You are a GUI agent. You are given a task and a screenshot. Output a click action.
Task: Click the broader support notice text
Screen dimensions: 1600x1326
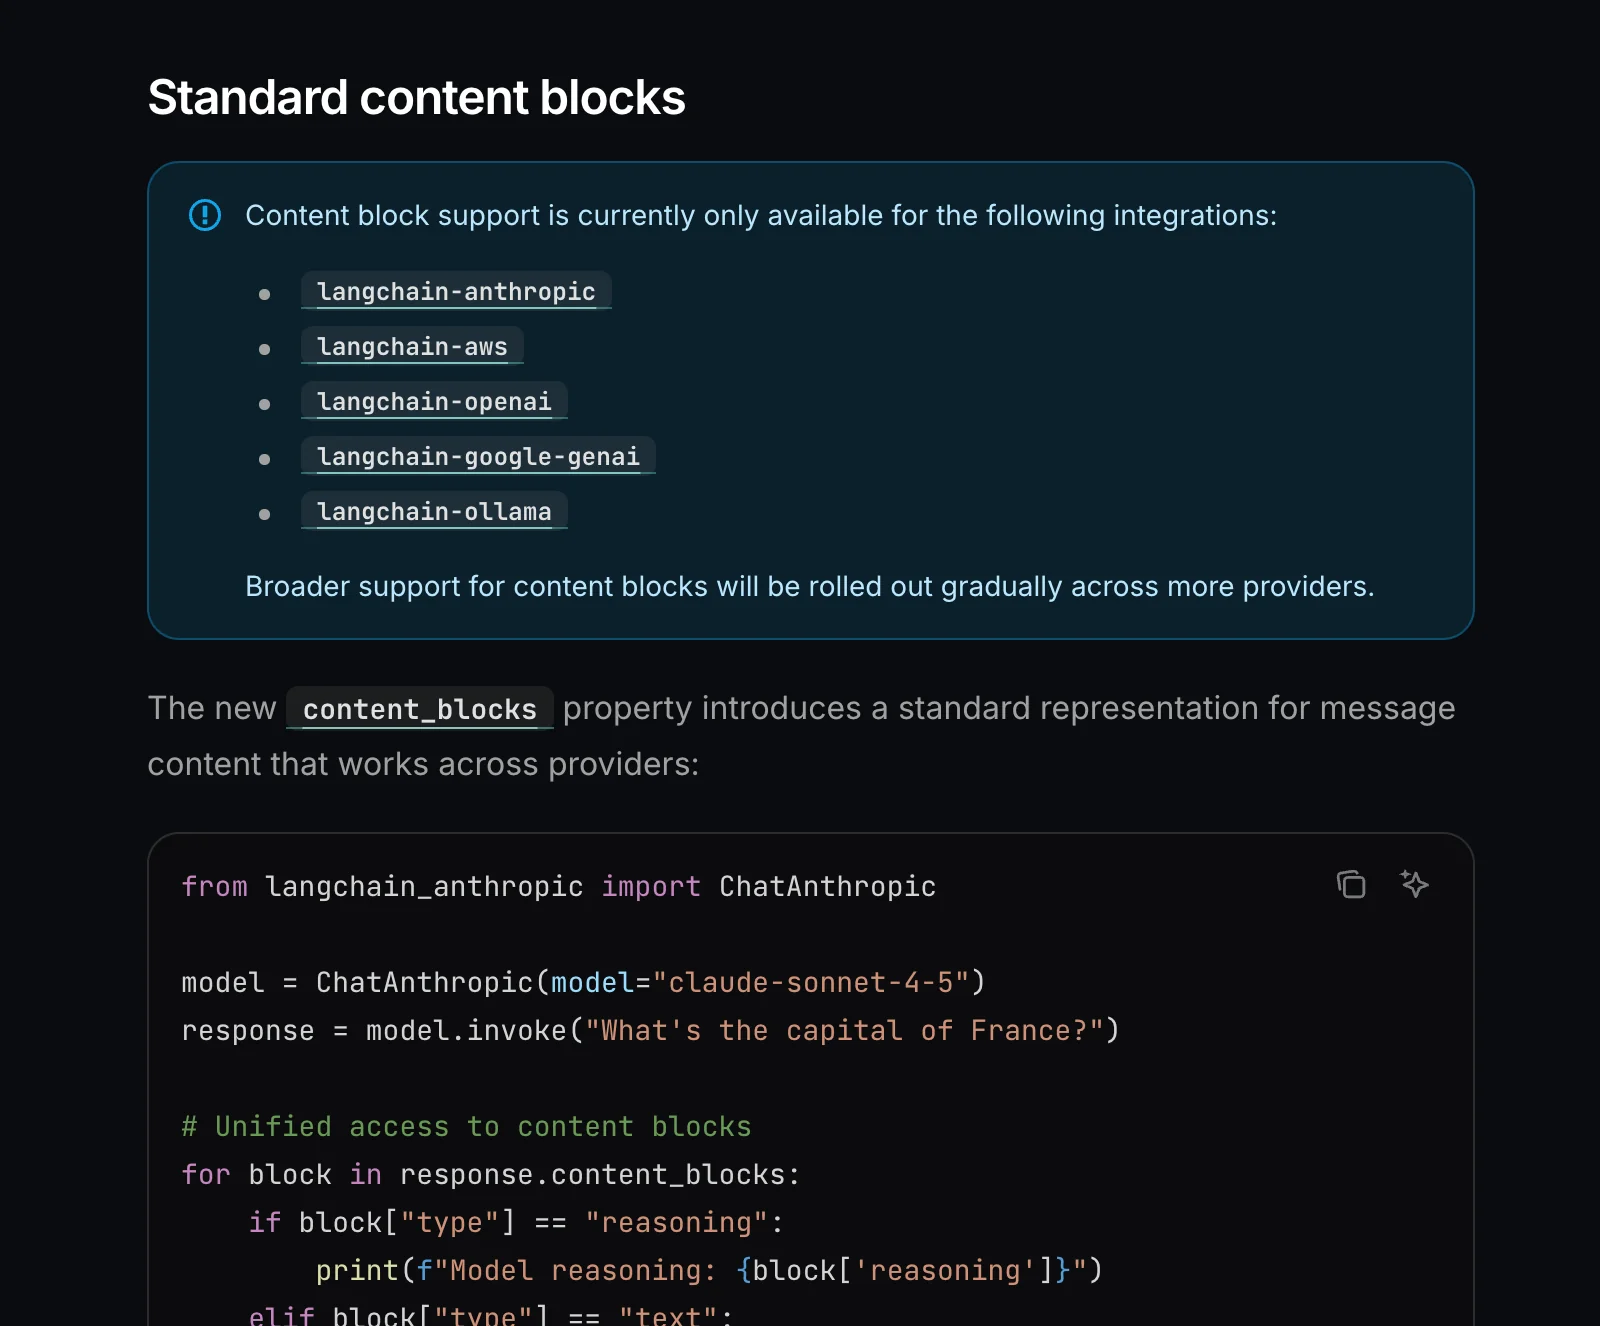[809, 586]
